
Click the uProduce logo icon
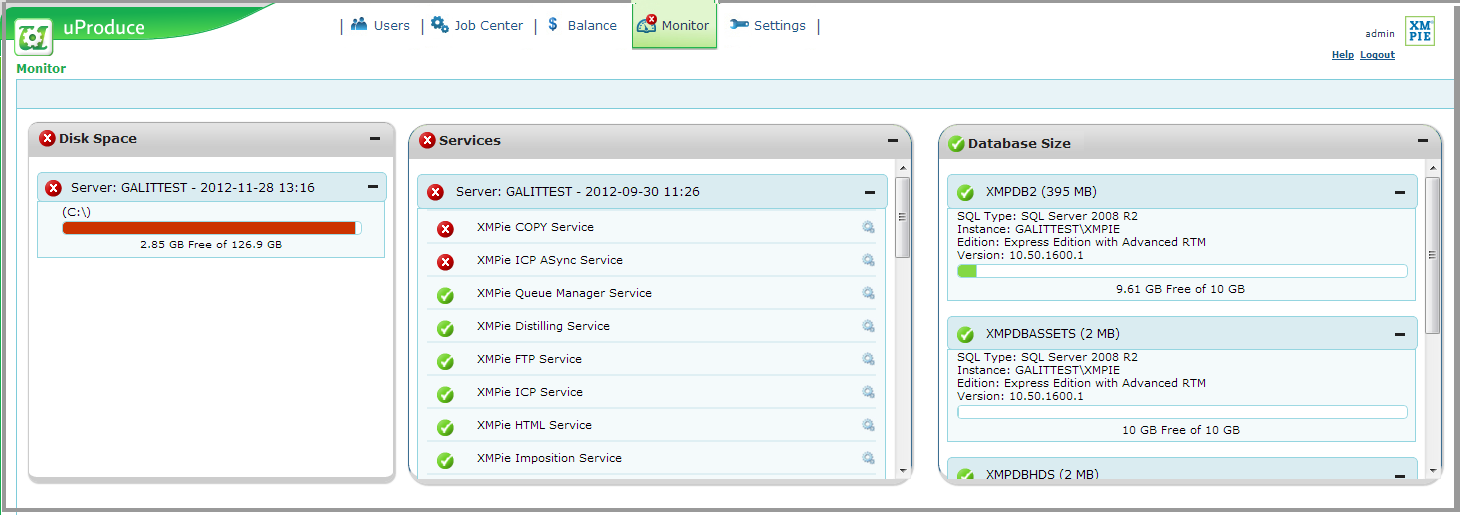35,36
